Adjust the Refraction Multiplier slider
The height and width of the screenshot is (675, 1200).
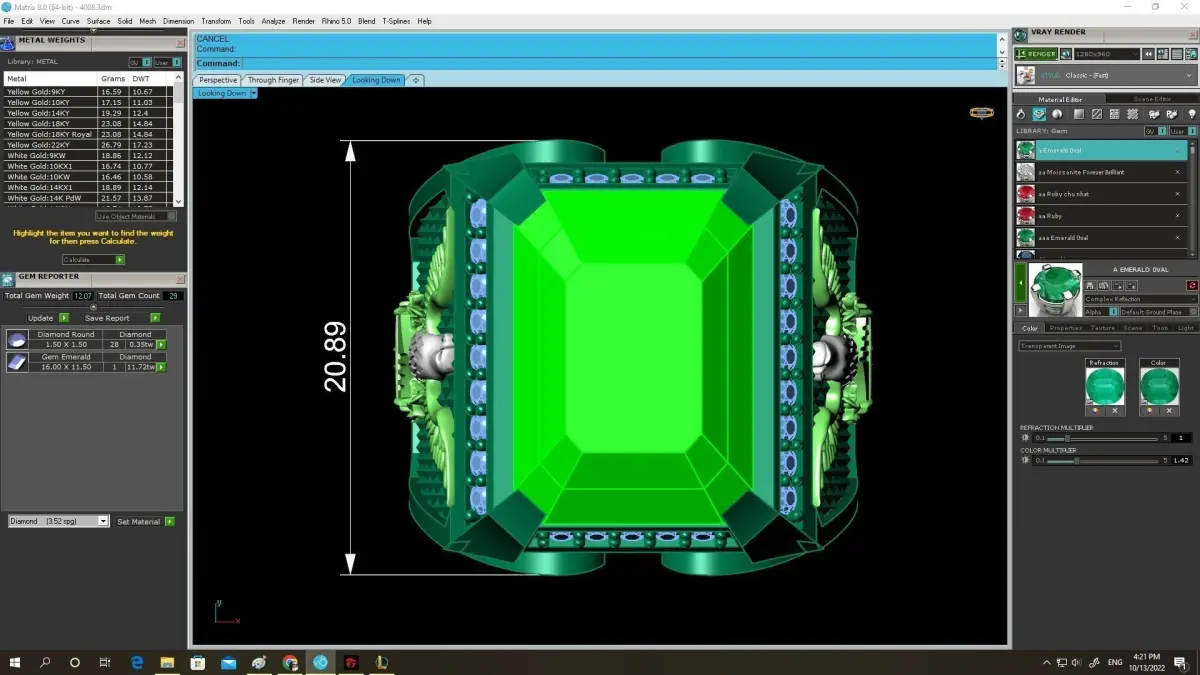[1067, 438]
